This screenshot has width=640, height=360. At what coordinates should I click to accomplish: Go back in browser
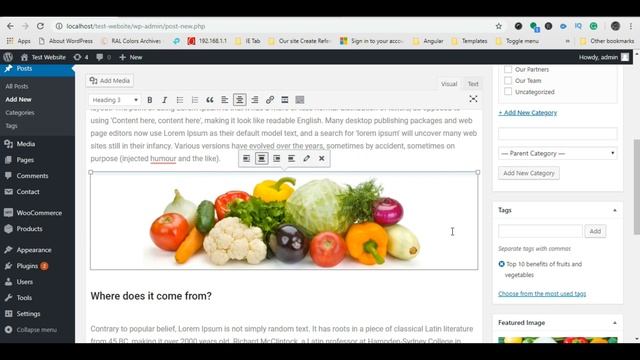pyautogui.click(x=10, y=26)
